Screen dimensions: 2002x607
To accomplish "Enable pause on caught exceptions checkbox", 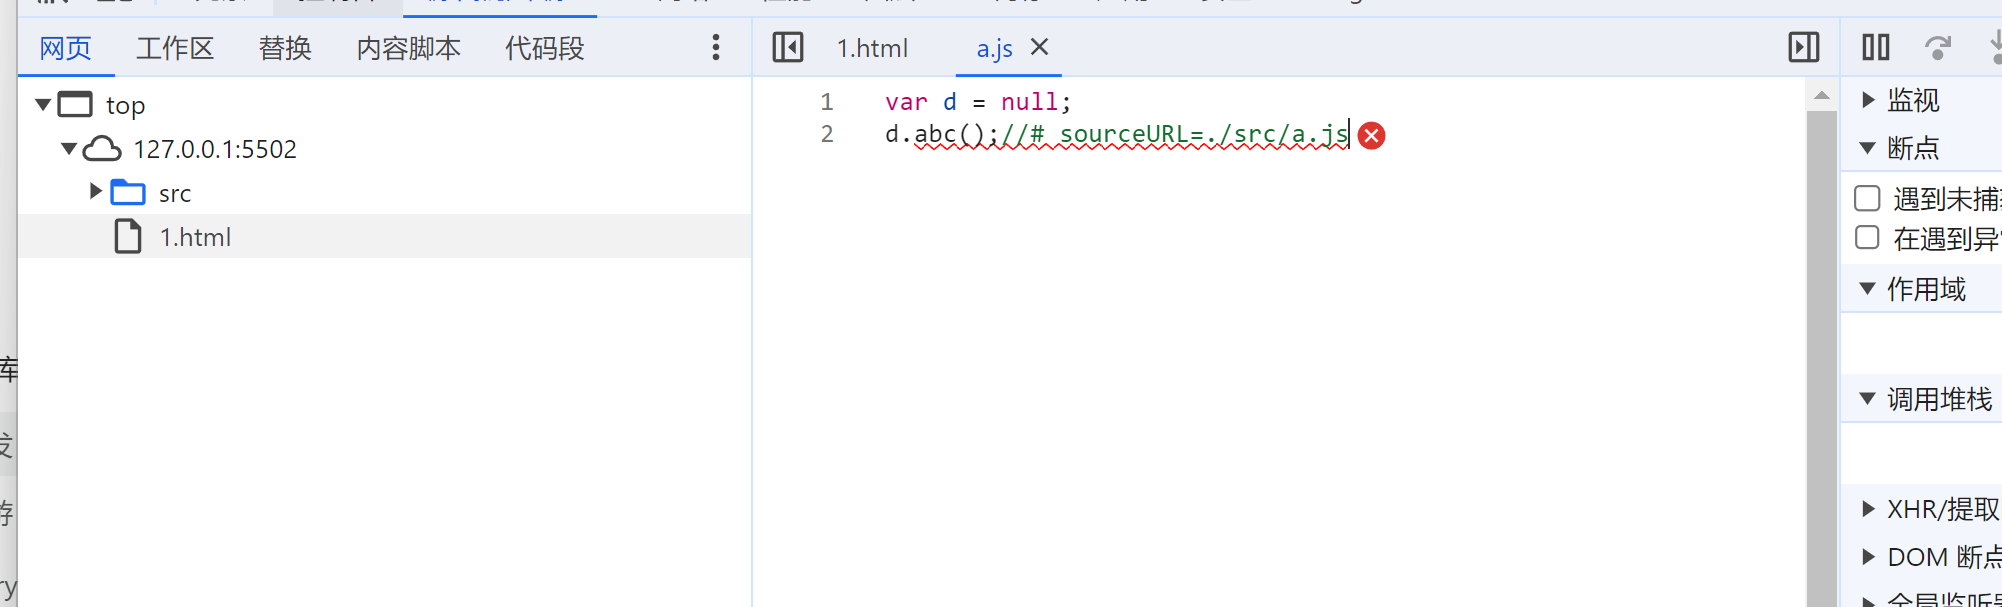I will coord(1867,238).
